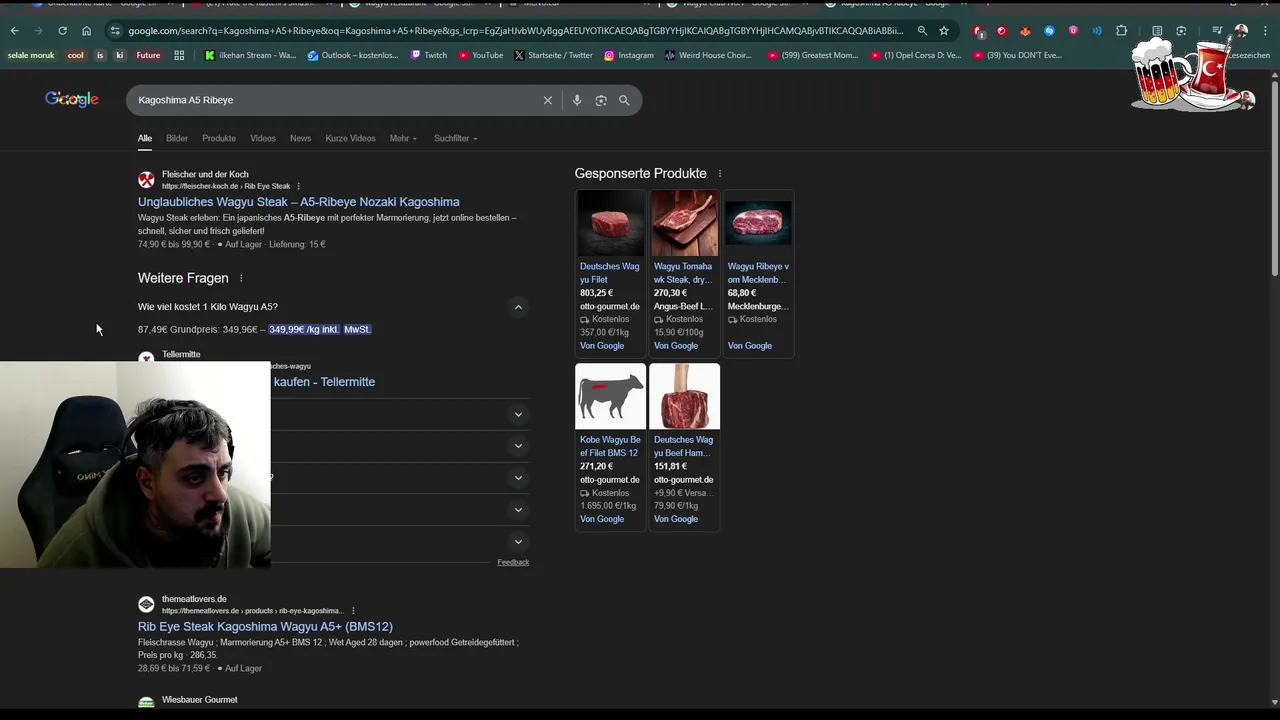Open the Outlook bookmark

pos(353,55)
